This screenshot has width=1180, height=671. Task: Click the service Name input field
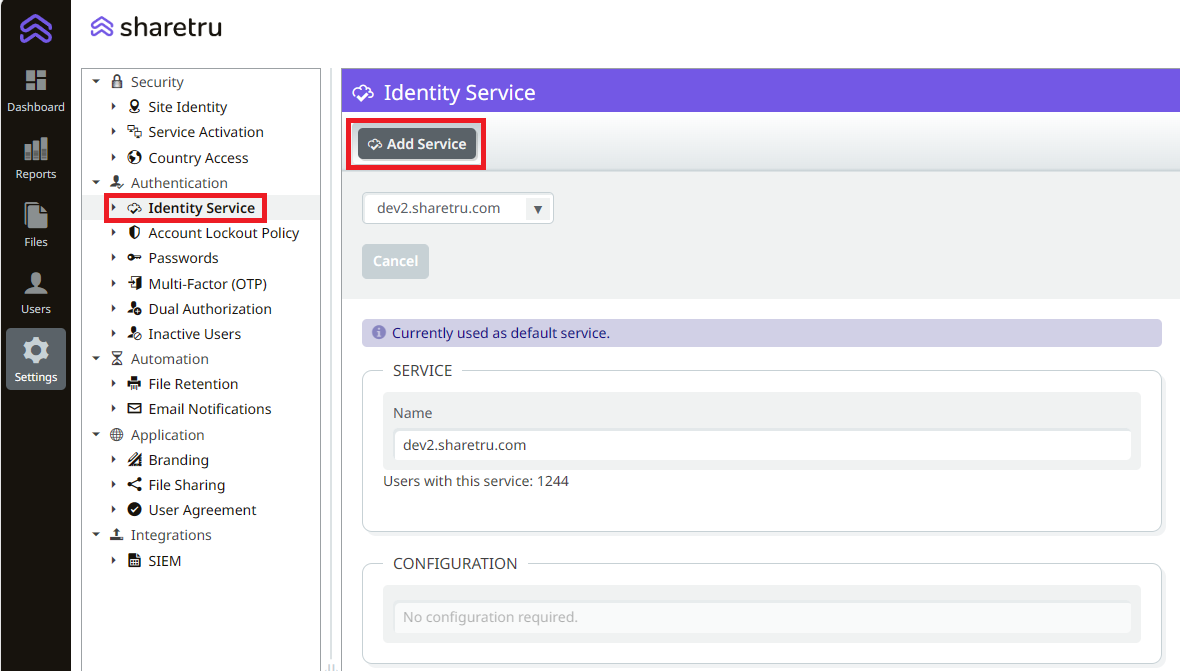(x=763, y=444)
